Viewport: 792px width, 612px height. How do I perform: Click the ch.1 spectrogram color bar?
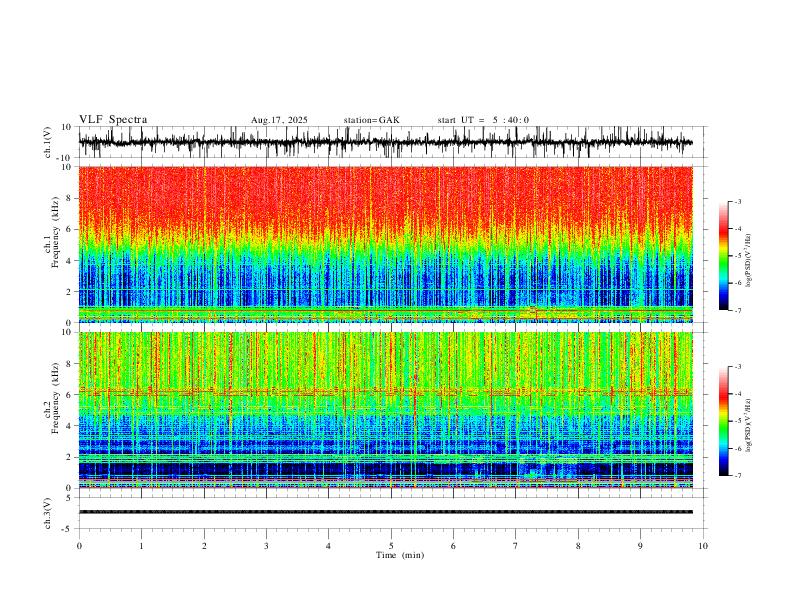723,256
